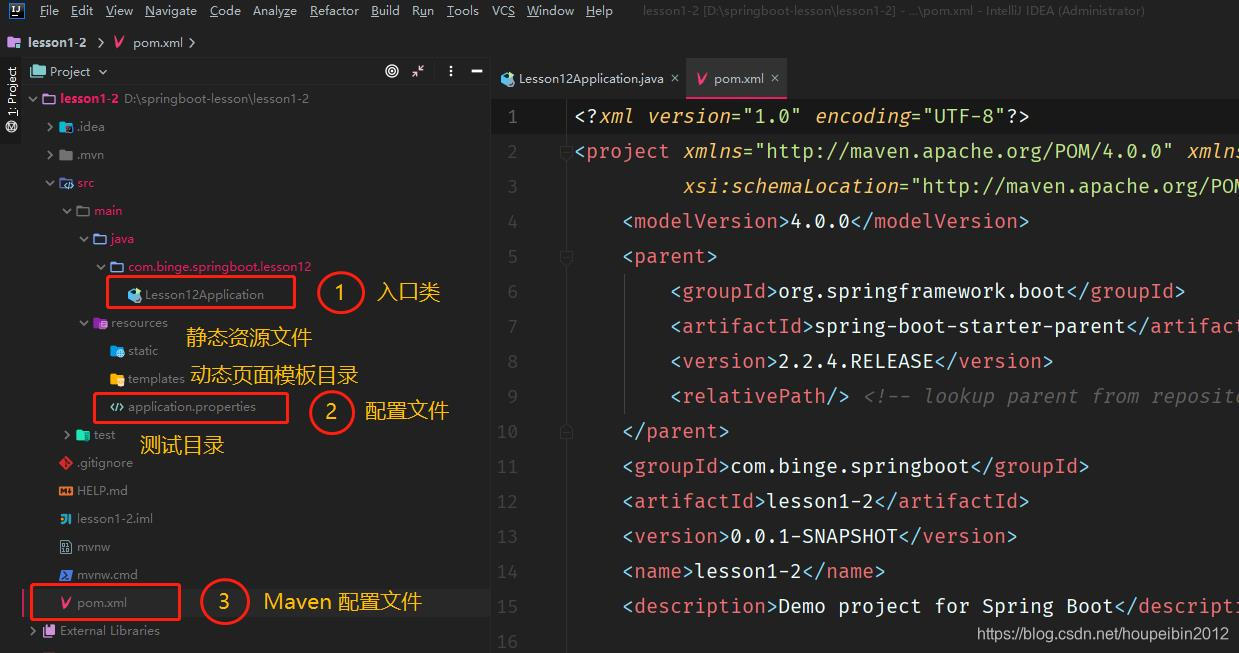Viewport: 1239px width, 653px height.
Task: Collapse all nodes in Project panel
Action: point(418,71)
